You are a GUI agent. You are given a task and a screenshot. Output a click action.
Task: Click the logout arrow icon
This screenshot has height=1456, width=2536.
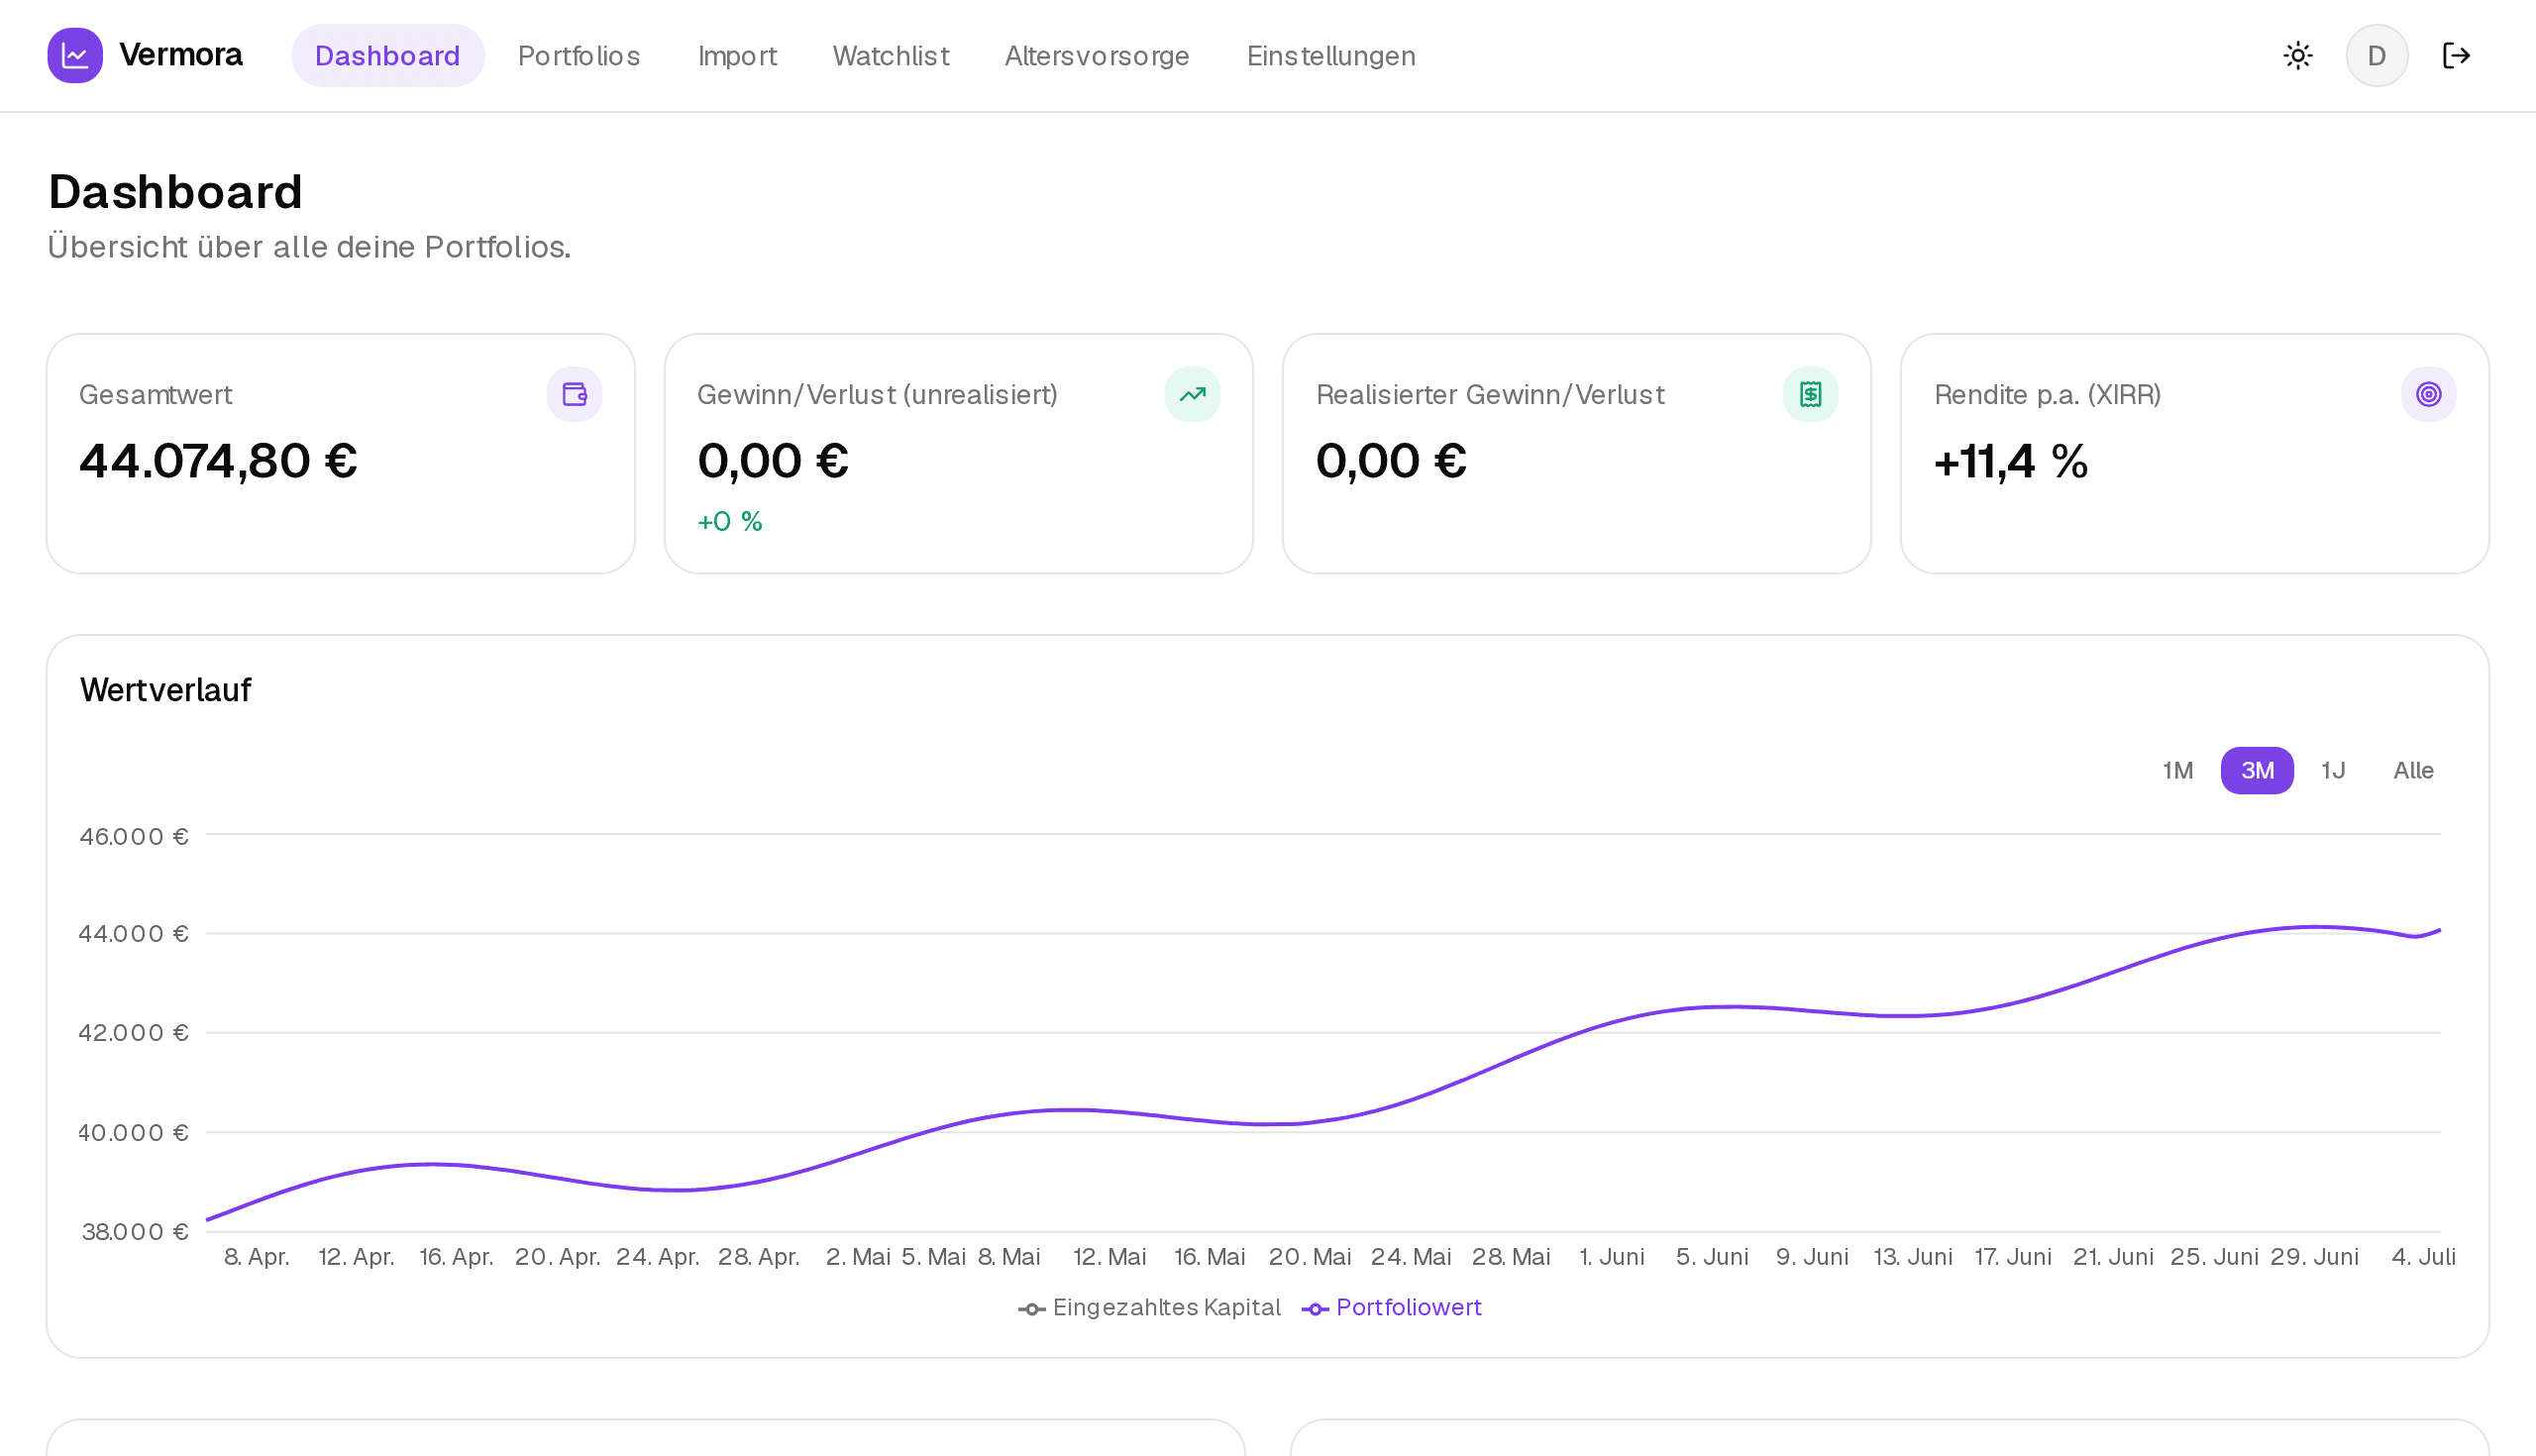(2456, 55)
